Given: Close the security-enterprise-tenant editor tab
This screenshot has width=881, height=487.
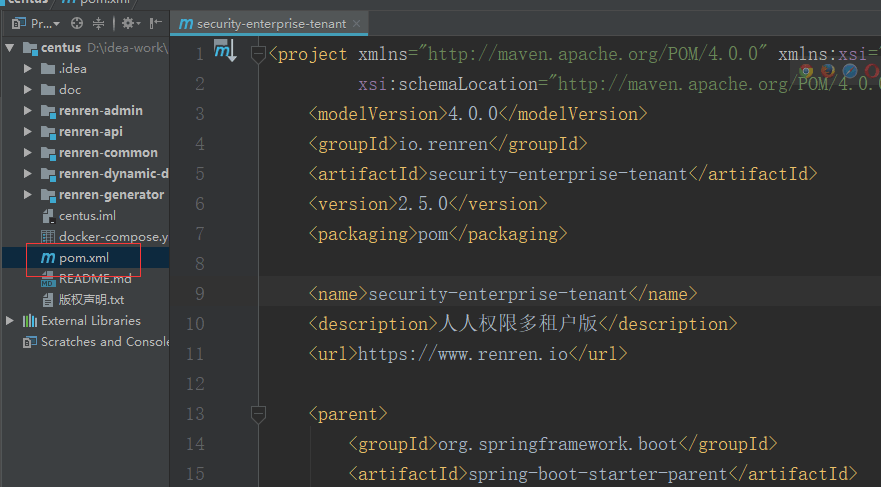Looking at the screenshot, I should 356,24.
